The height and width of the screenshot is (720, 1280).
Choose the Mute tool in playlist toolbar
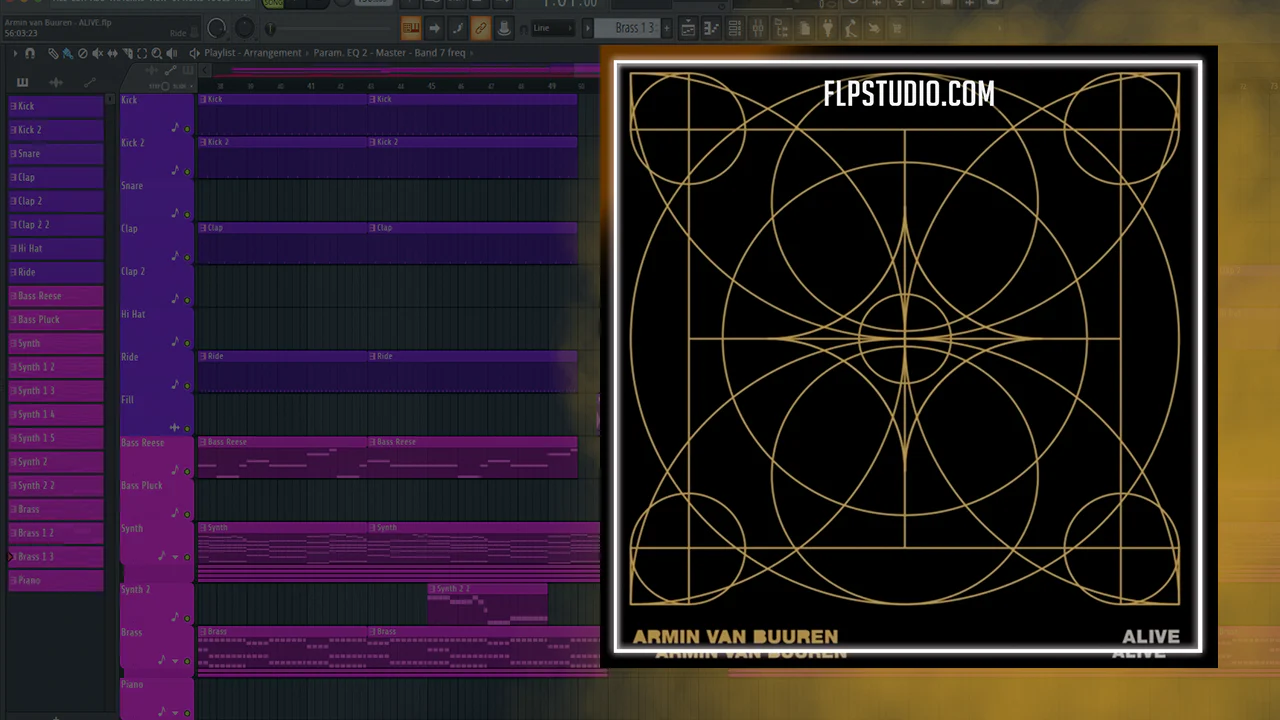click(97, 53)
